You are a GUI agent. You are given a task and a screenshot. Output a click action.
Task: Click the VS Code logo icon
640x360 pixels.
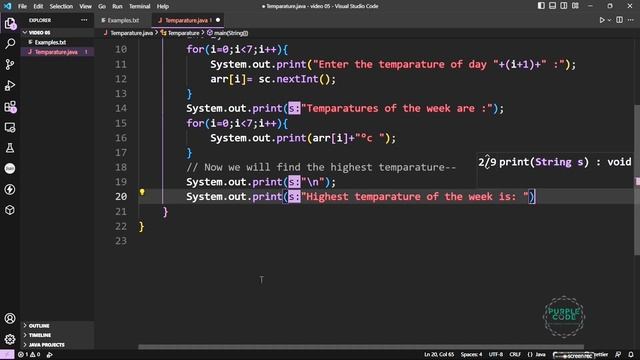click(7, 6)
